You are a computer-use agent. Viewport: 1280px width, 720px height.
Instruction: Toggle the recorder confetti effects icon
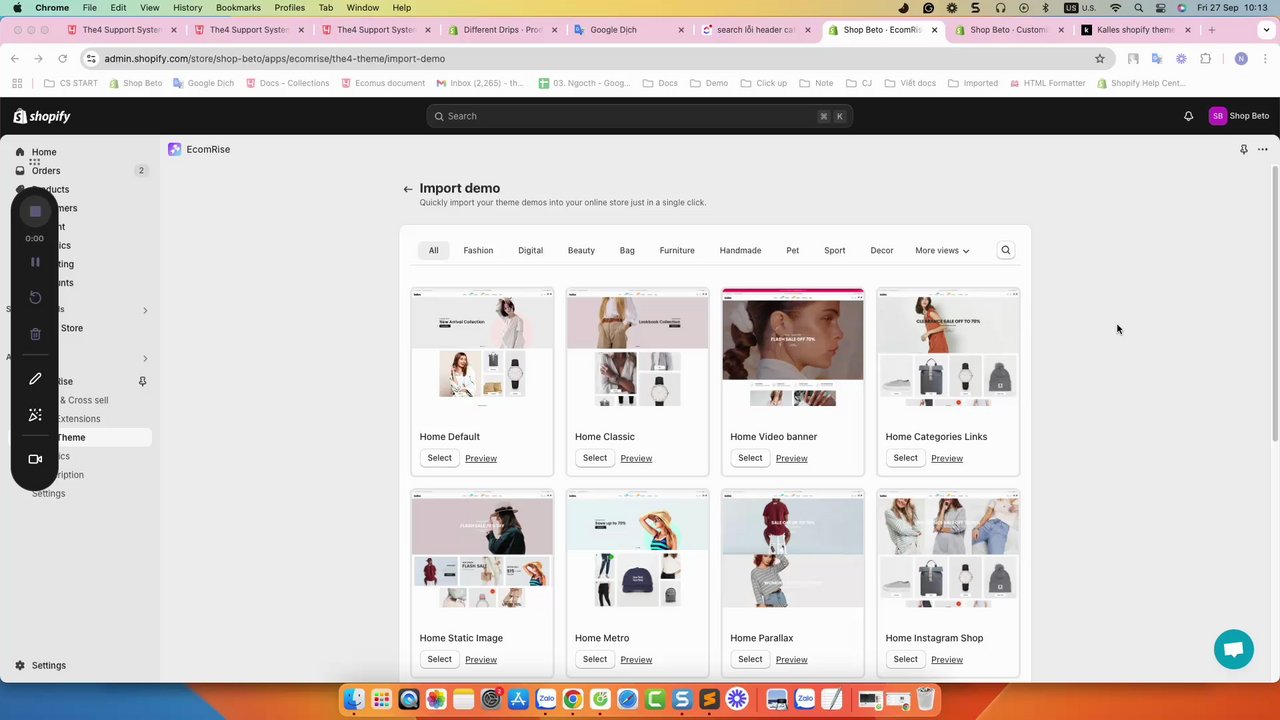pos(35,415)
